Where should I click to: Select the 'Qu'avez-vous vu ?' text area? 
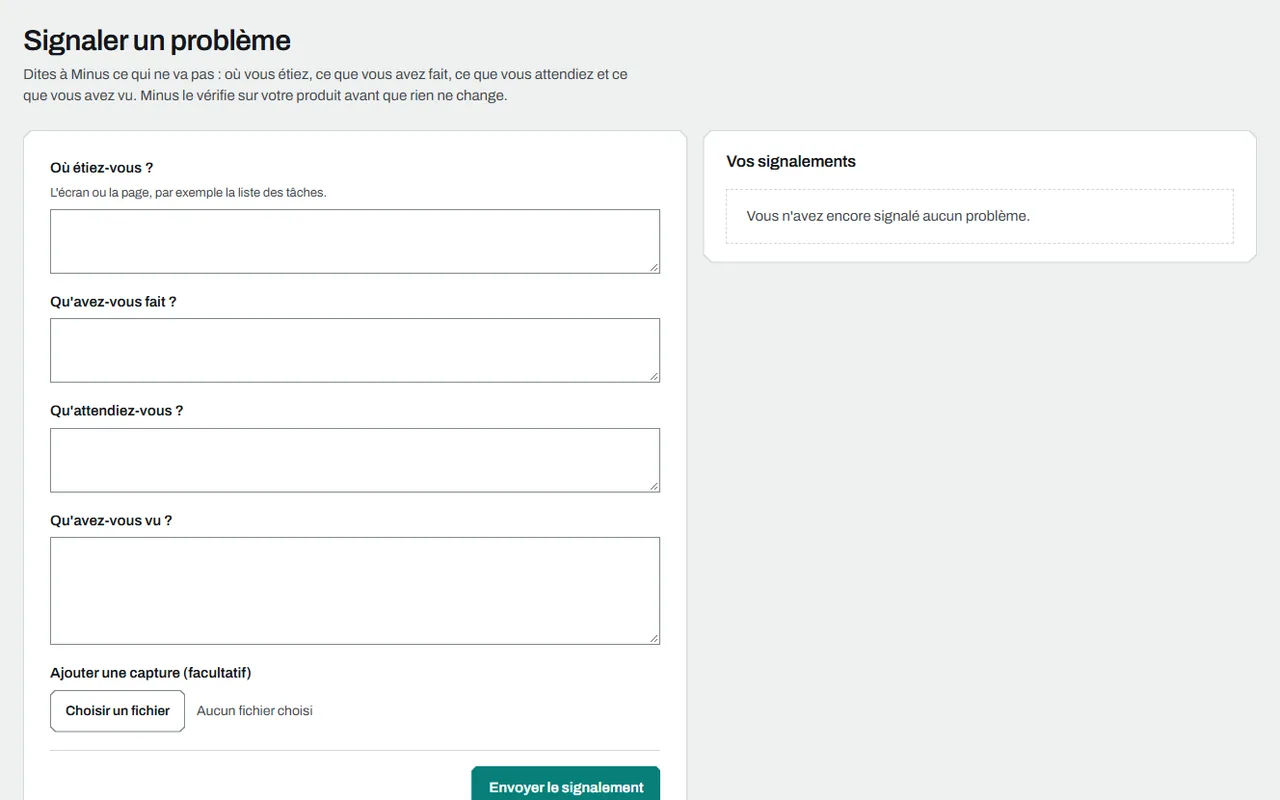pos(355,591)
